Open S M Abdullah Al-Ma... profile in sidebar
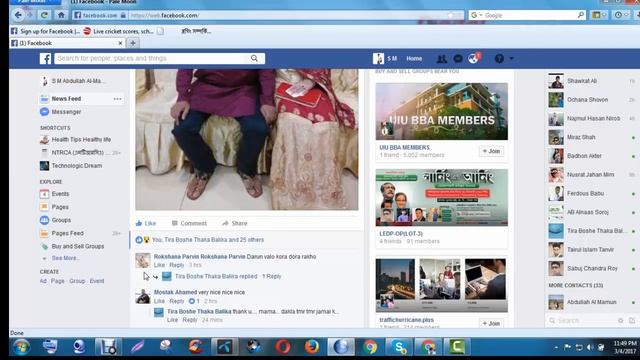Viewport: 640px width, 360px height. pyautogui.click(x=73, y=81)
